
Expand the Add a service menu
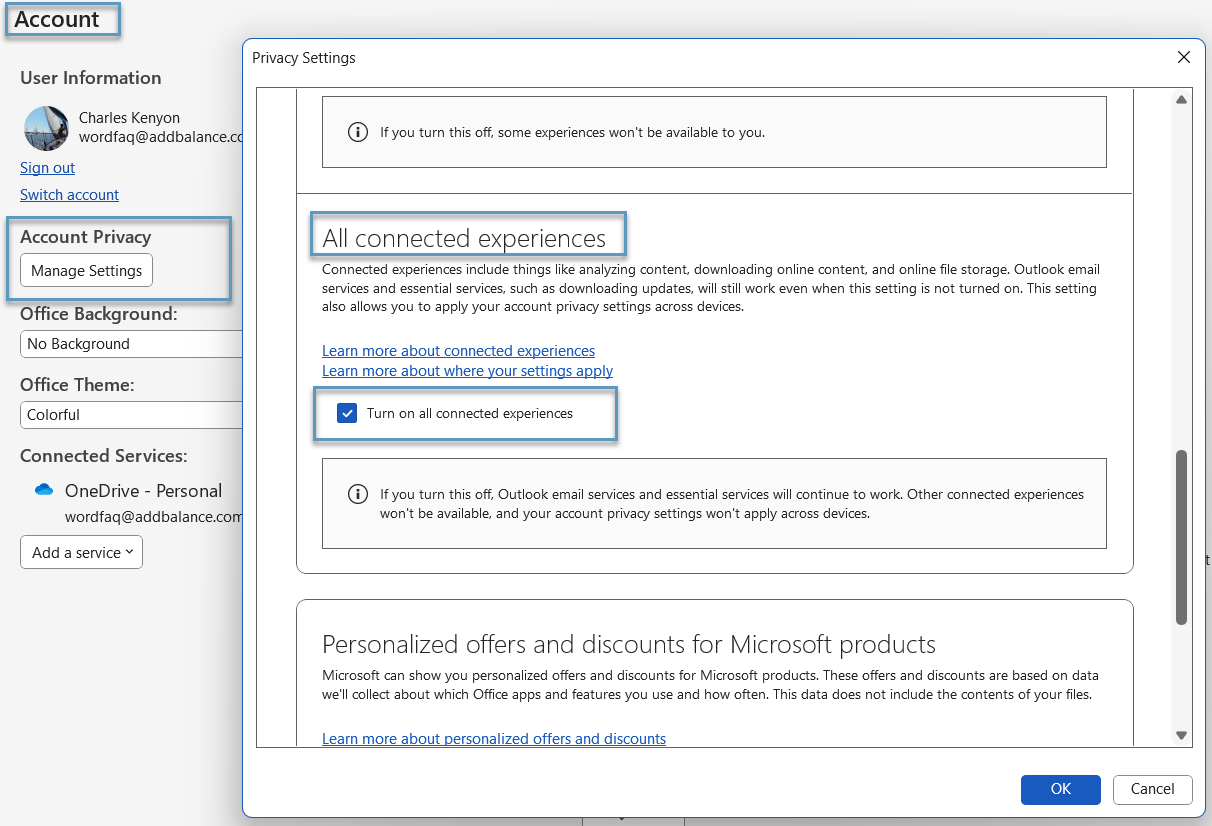(81, 553)
